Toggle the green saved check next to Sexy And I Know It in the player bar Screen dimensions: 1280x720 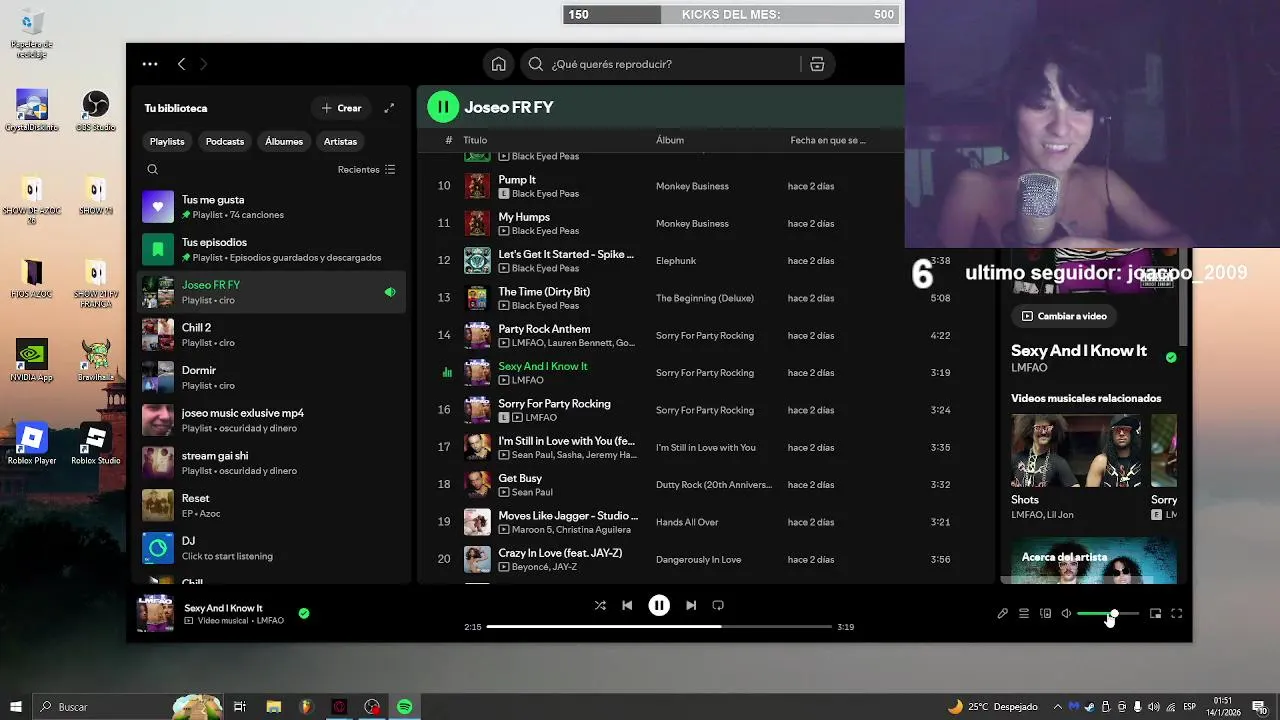tap(304, 614)
